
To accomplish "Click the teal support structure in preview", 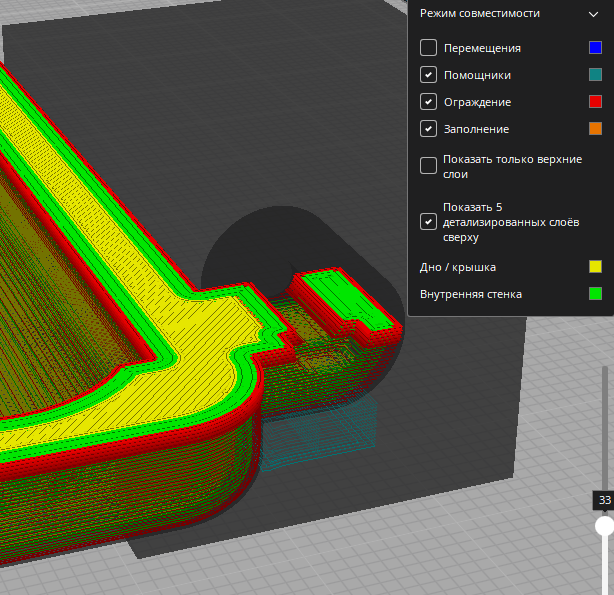I will click(317, 433).
